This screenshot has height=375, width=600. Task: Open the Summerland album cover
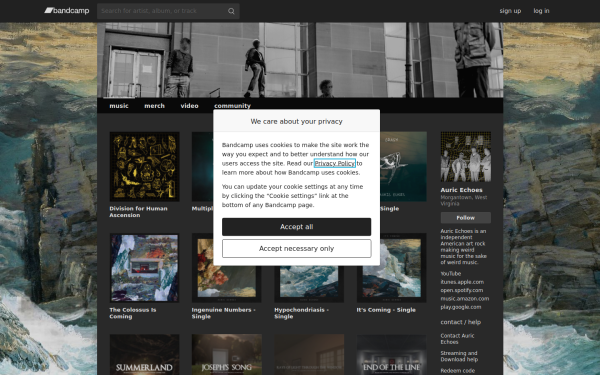pyautogui.click(x=144, y=355)
